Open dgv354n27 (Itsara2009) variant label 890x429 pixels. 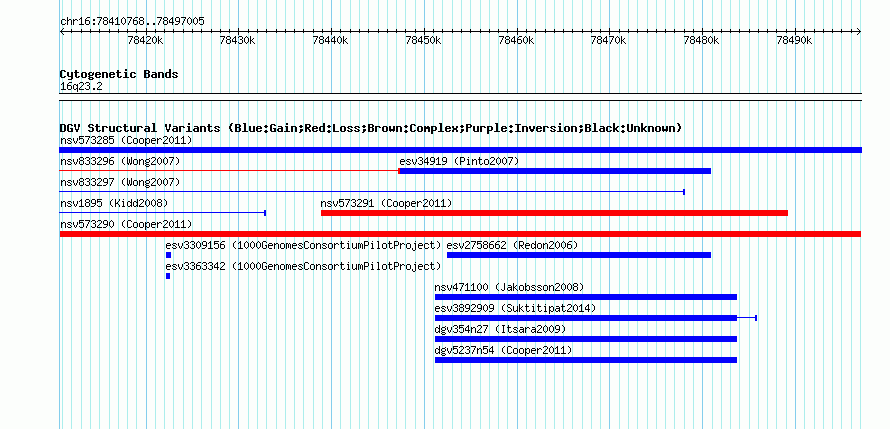[500, 329]
